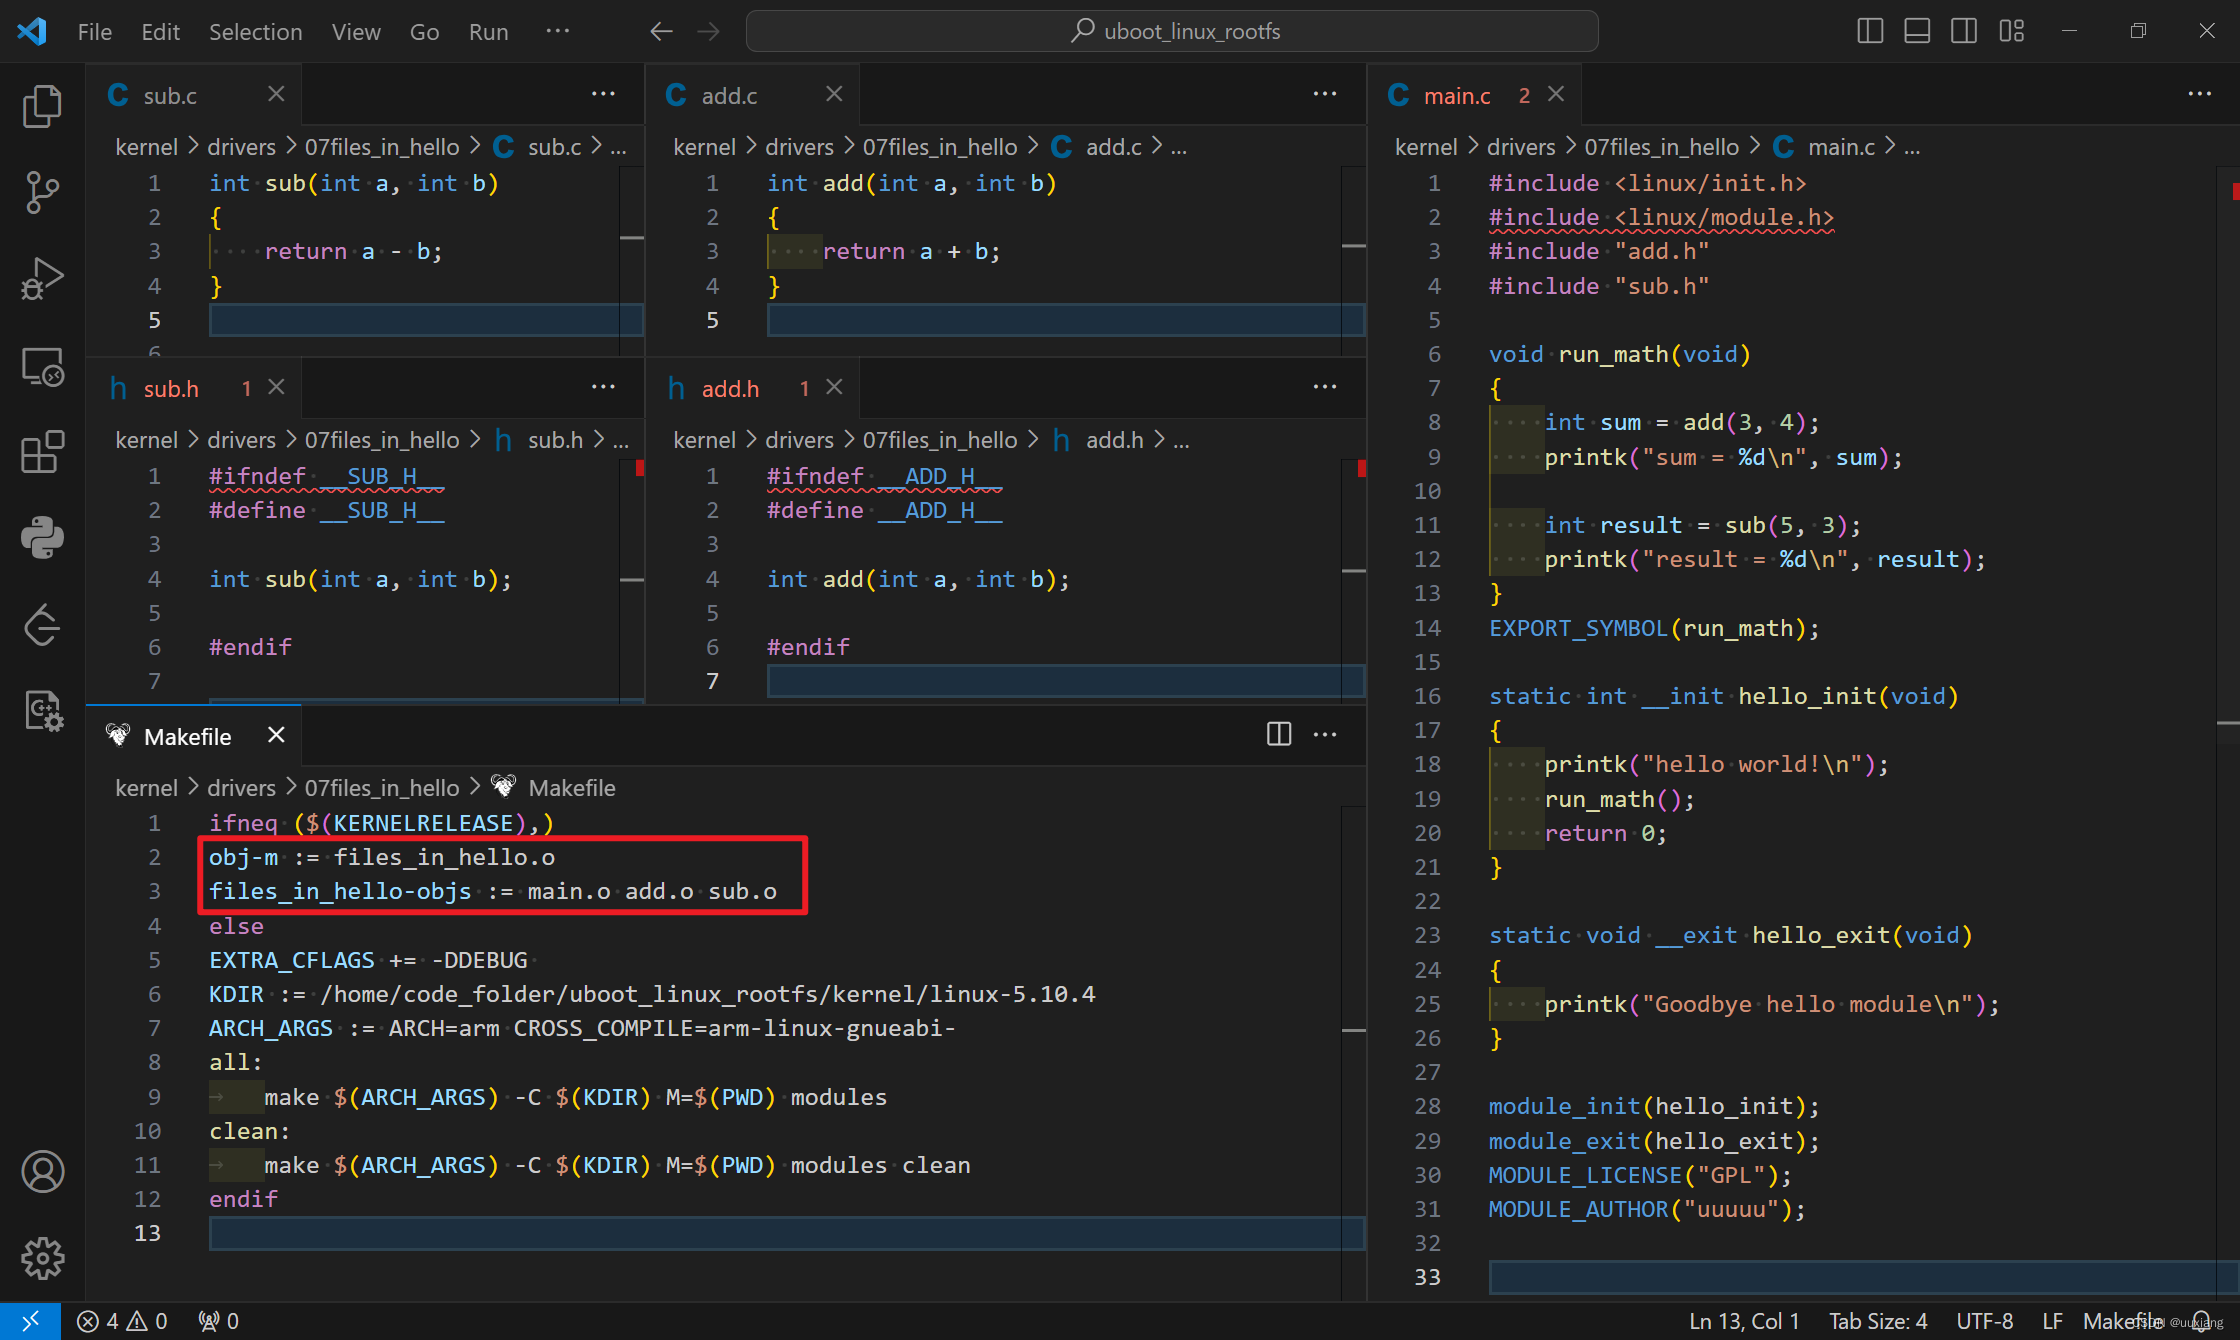Open Remote Explorer view

pos(42,367)
